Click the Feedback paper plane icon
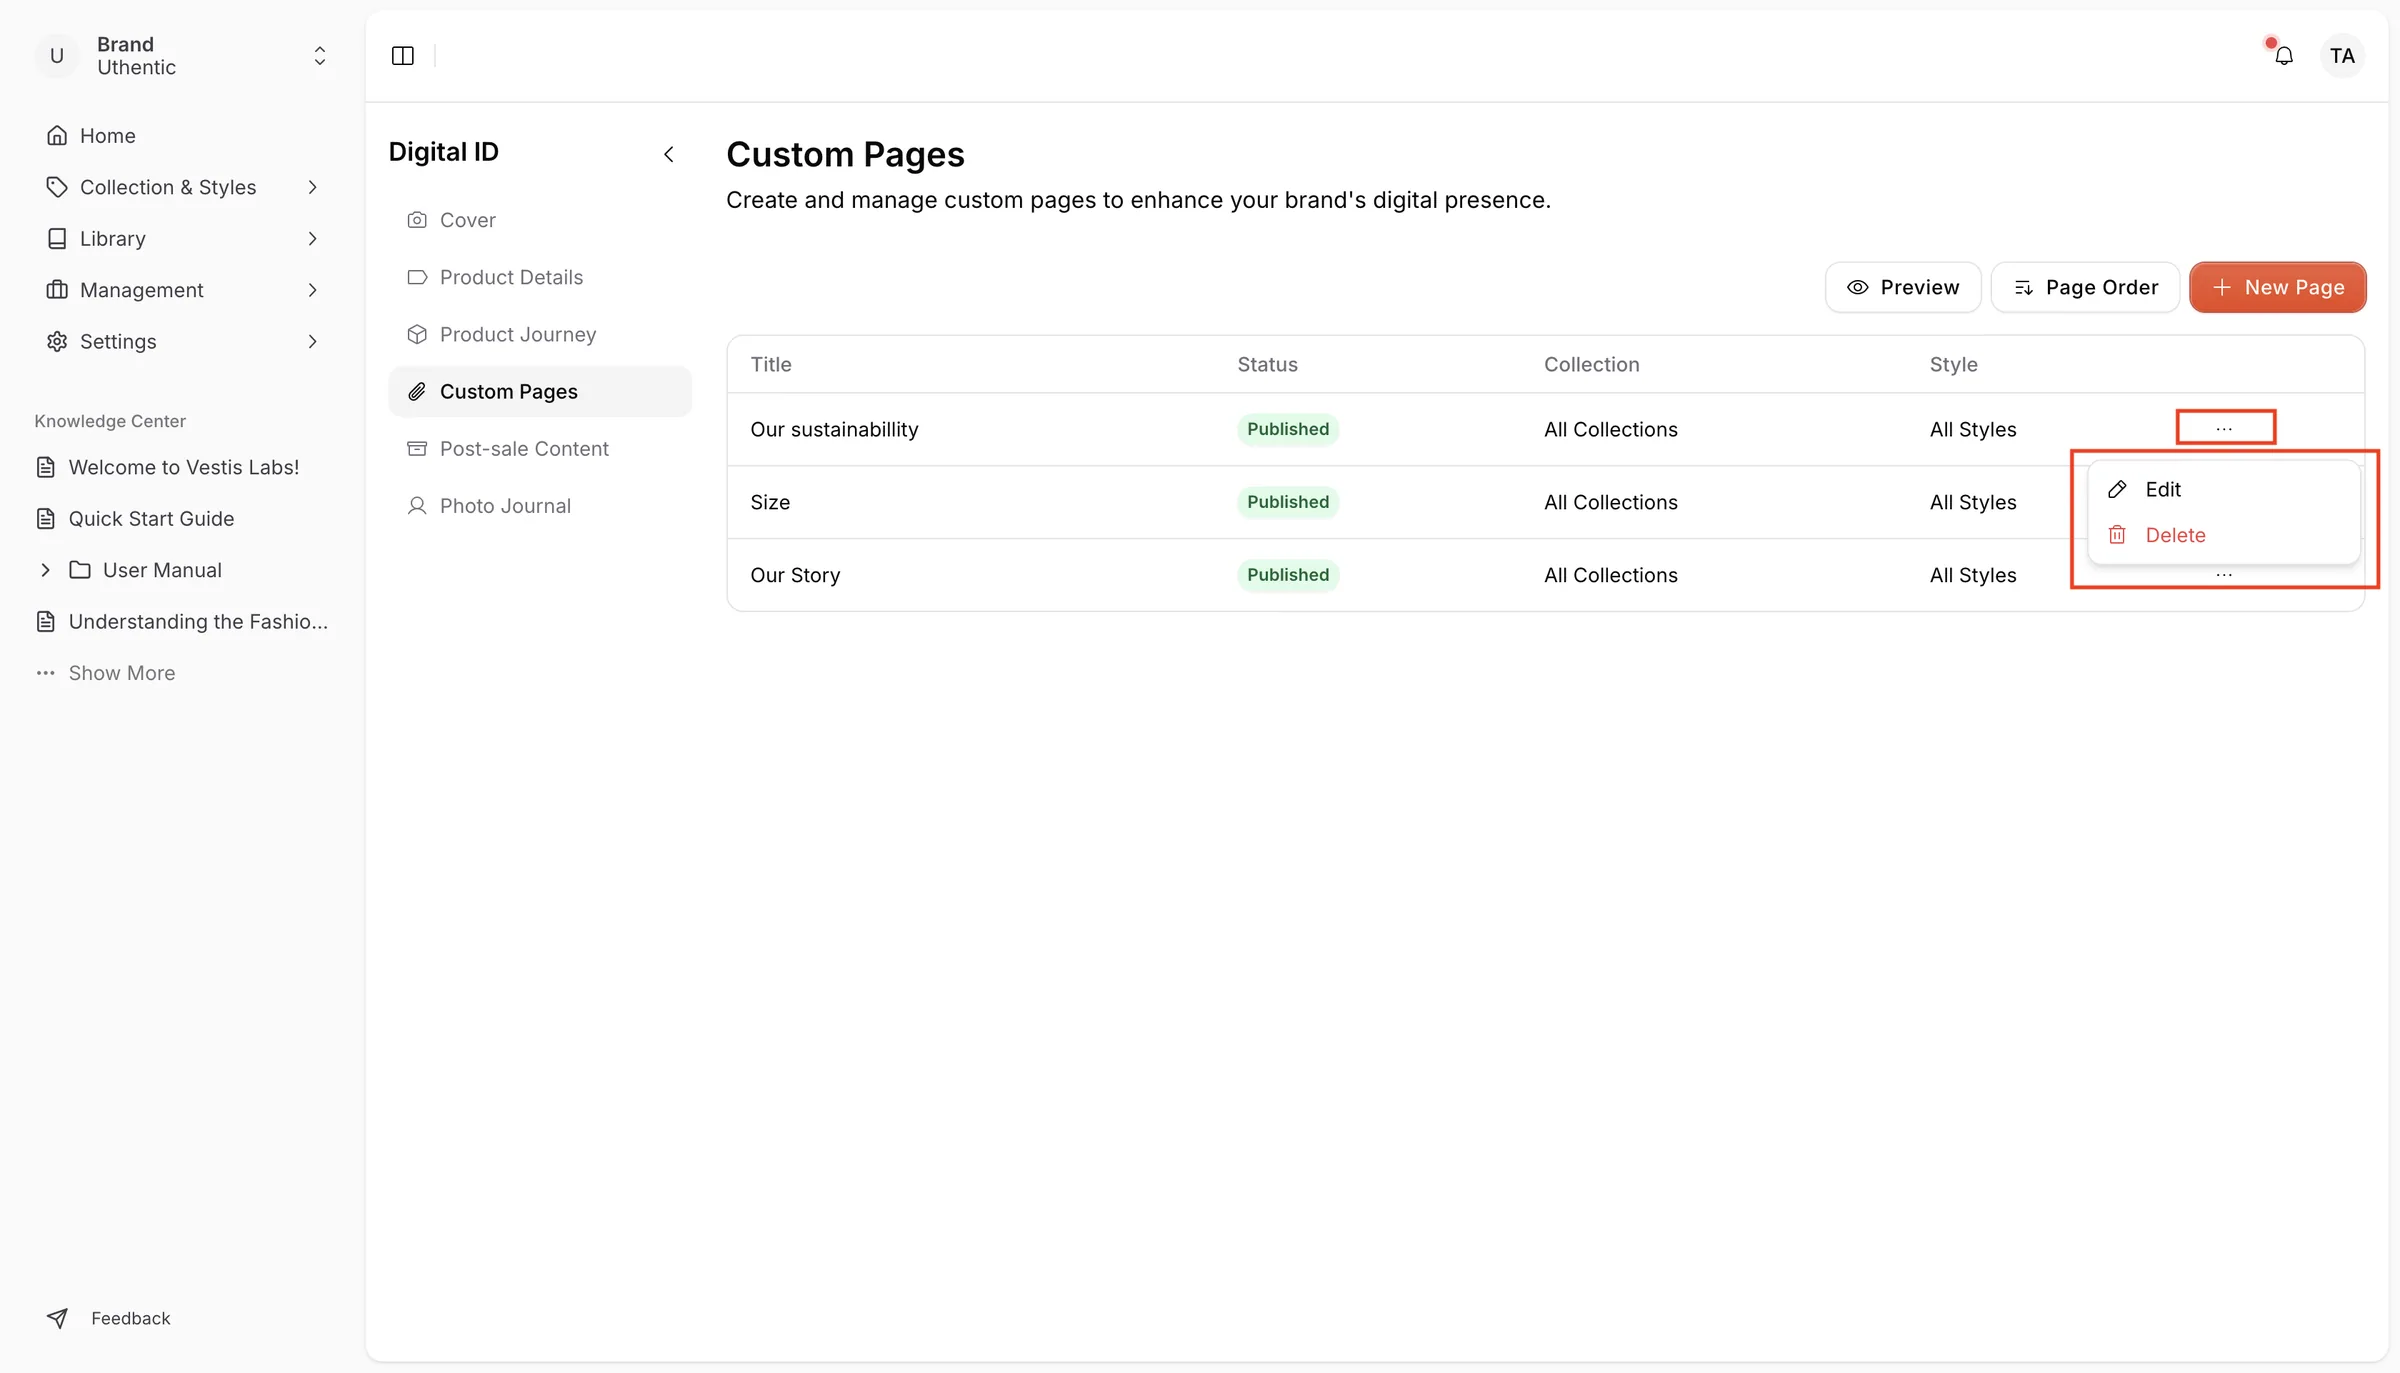The width and height of the screenshot is (2400, 1373). pyautogui.click(x=57, y=1318)
